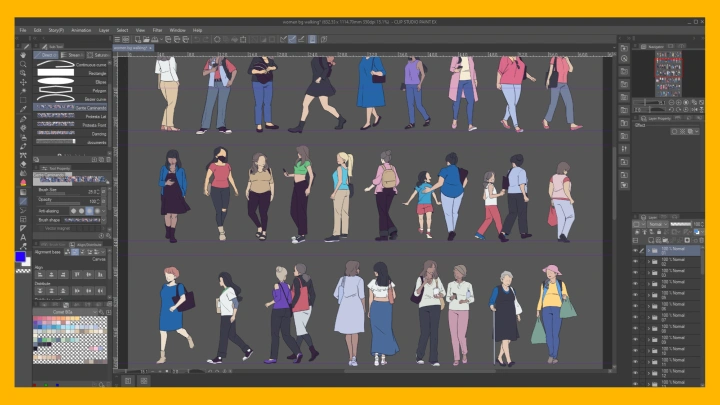Open the Filter menu
Viewport: 720px width, 405px height.
pos(158,30)
